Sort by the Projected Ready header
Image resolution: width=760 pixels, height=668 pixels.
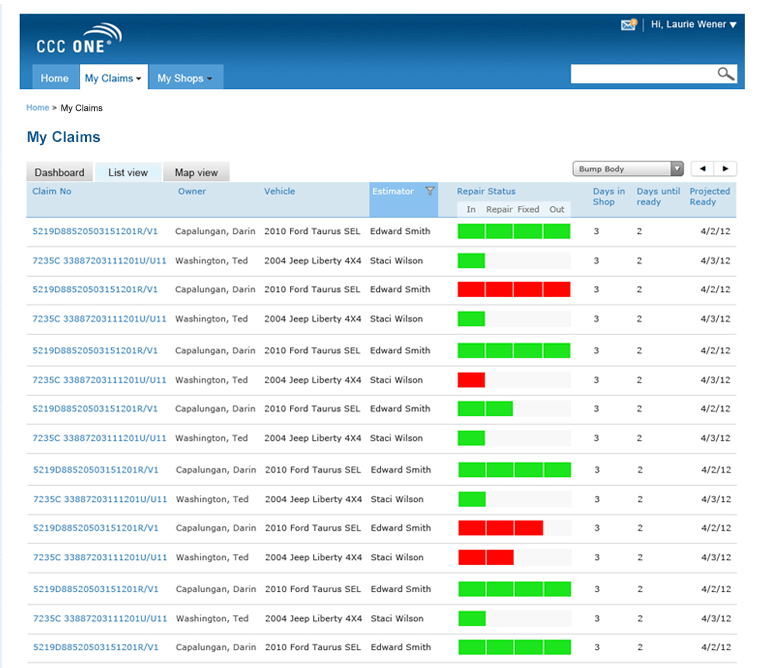tap(710, 196)
